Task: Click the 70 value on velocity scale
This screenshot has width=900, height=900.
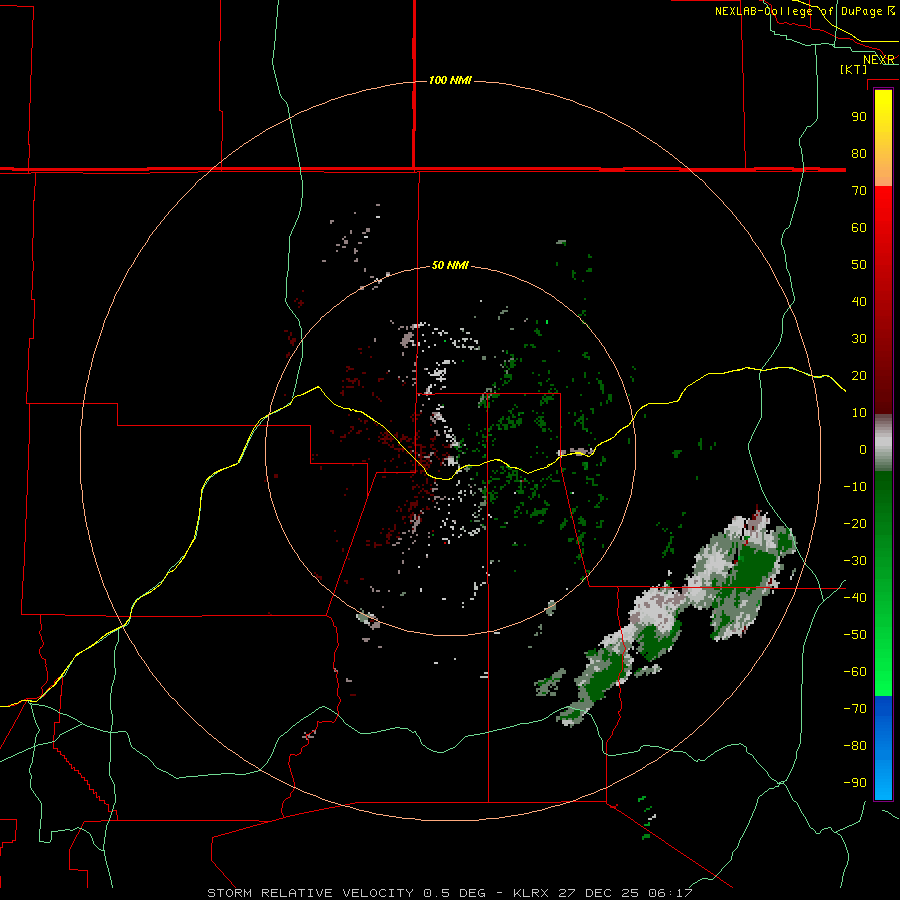Action: point(859,191)
